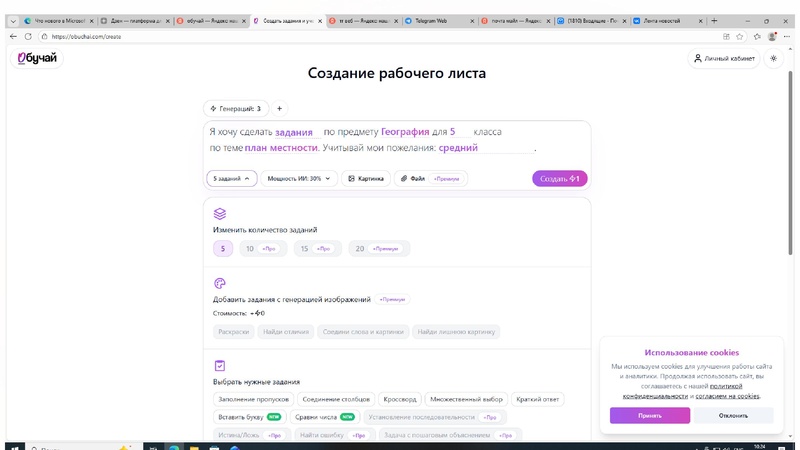Toggle Множественный выбор task

(x=466, y=399)
